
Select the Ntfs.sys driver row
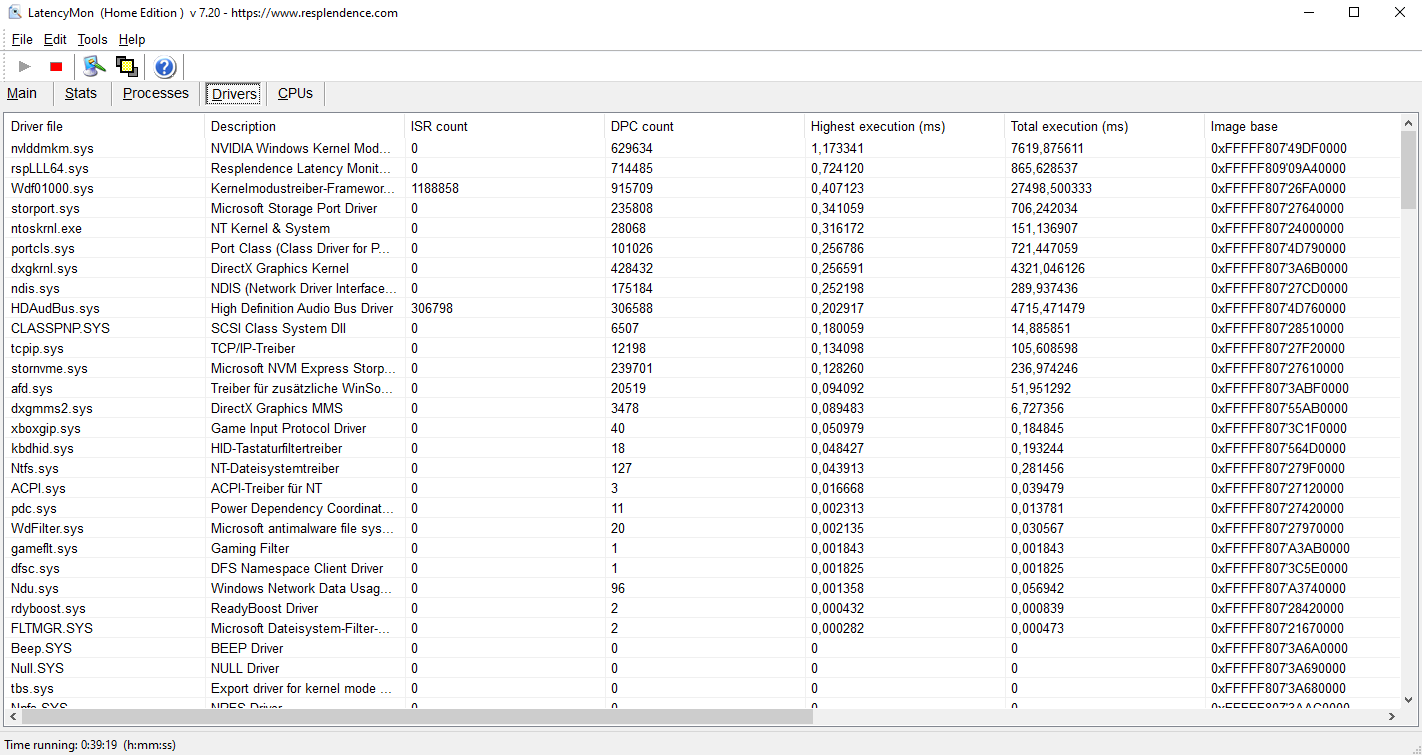(x=702, y=468)
